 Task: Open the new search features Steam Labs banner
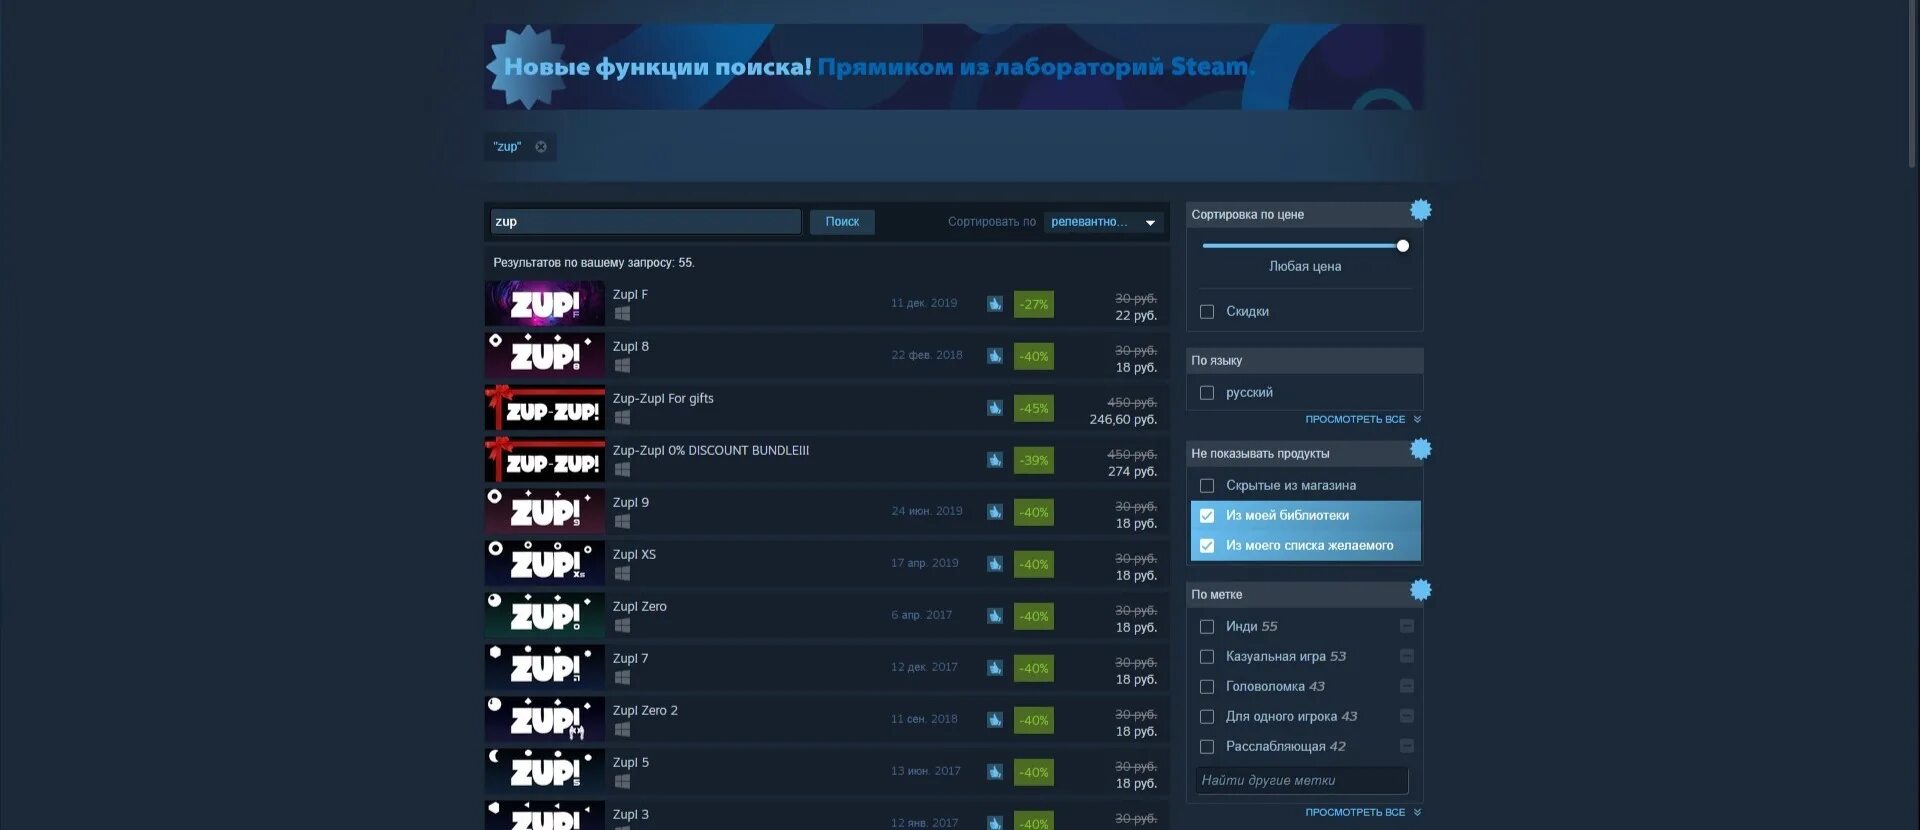point(954,67)
